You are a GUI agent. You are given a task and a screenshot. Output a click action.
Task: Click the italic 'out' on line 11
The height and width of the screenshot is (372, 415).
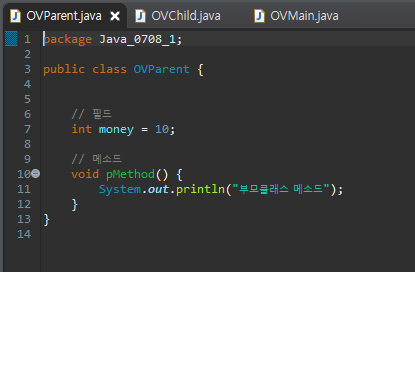(x=158, y=189)
